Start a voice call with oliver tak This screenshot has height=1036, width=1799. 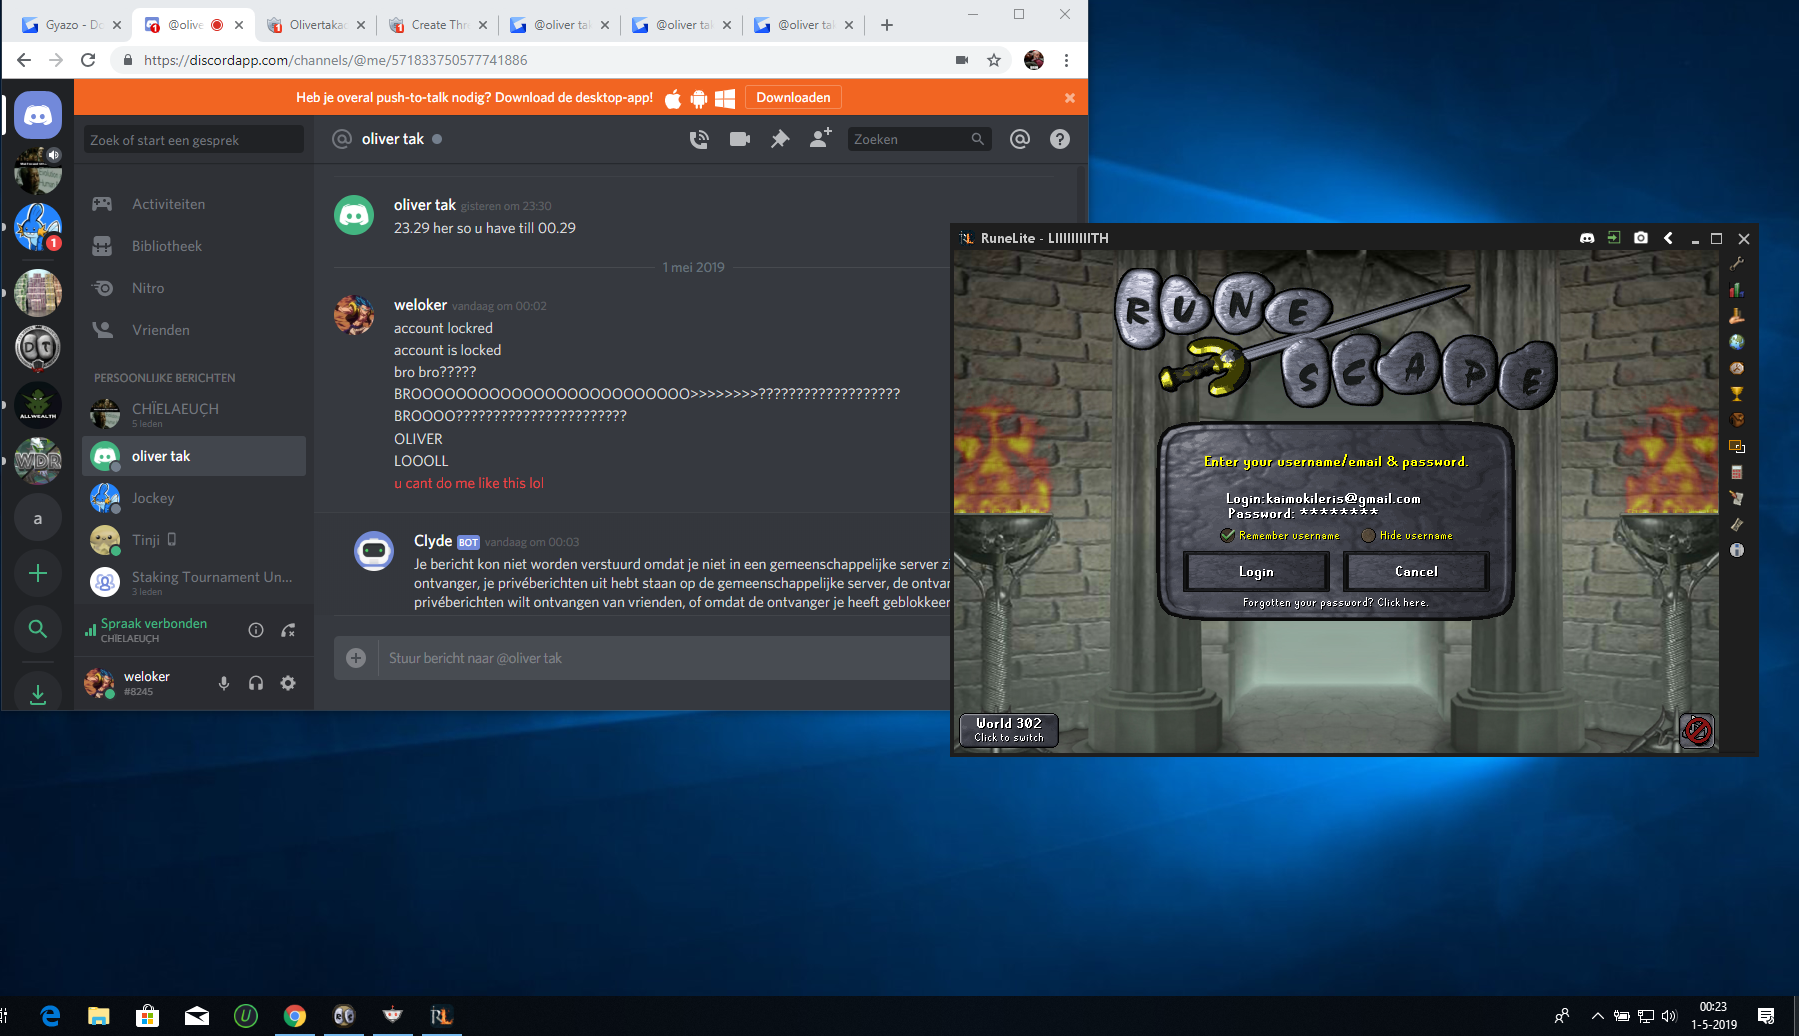pos(699,139)
